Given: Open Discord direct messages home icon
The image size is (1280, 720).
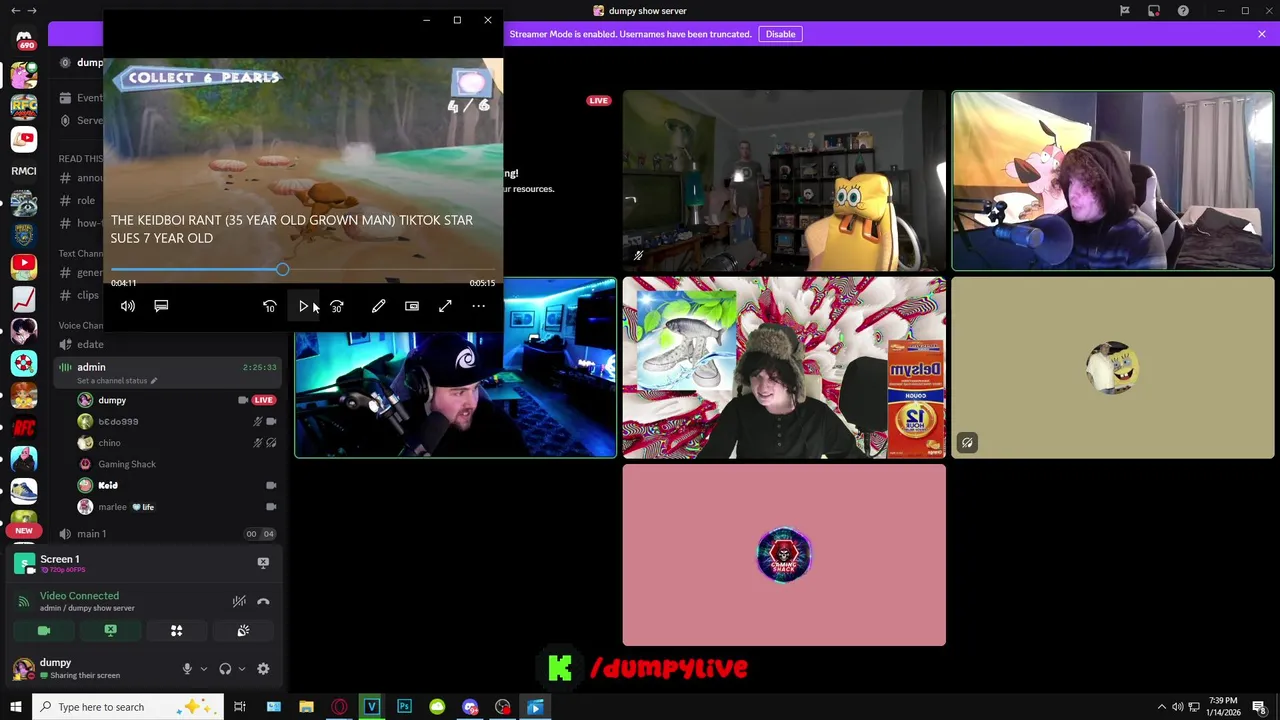Looking at the screenshot, I should click(x=25, y=40).
